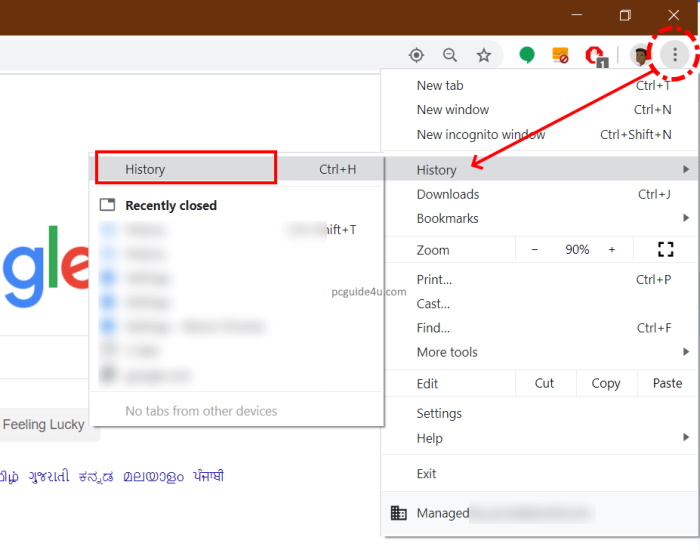Open the Punjabi language link

(208, 476)
